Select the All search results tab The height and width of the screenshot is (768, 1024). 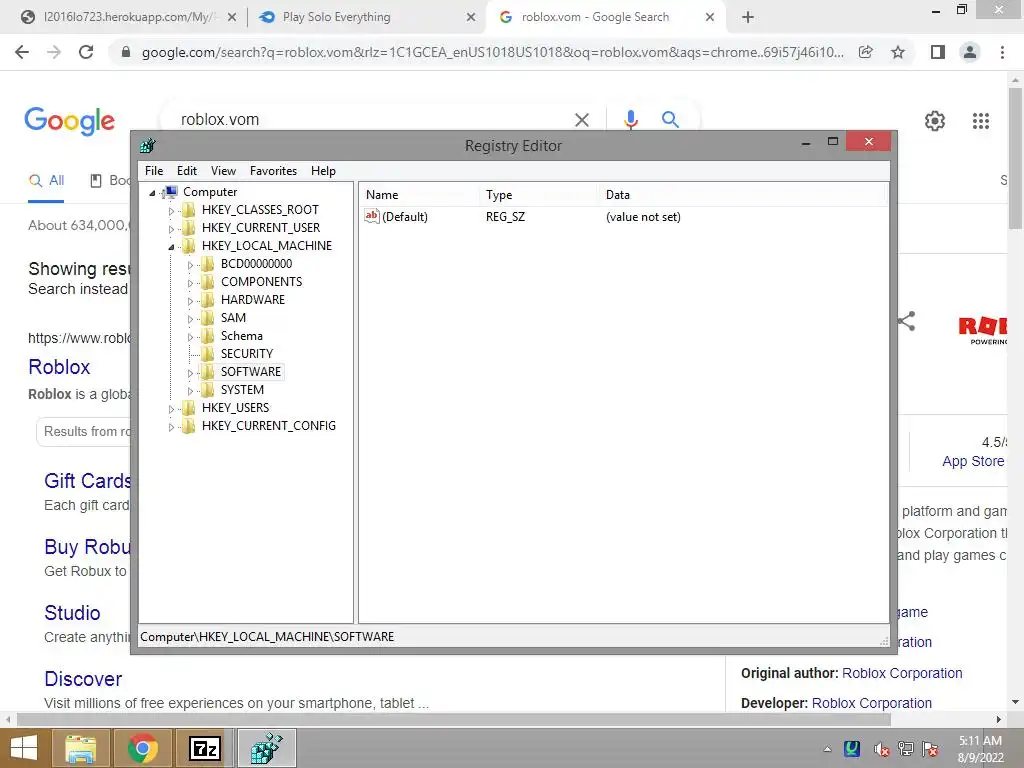pos(46,181)
